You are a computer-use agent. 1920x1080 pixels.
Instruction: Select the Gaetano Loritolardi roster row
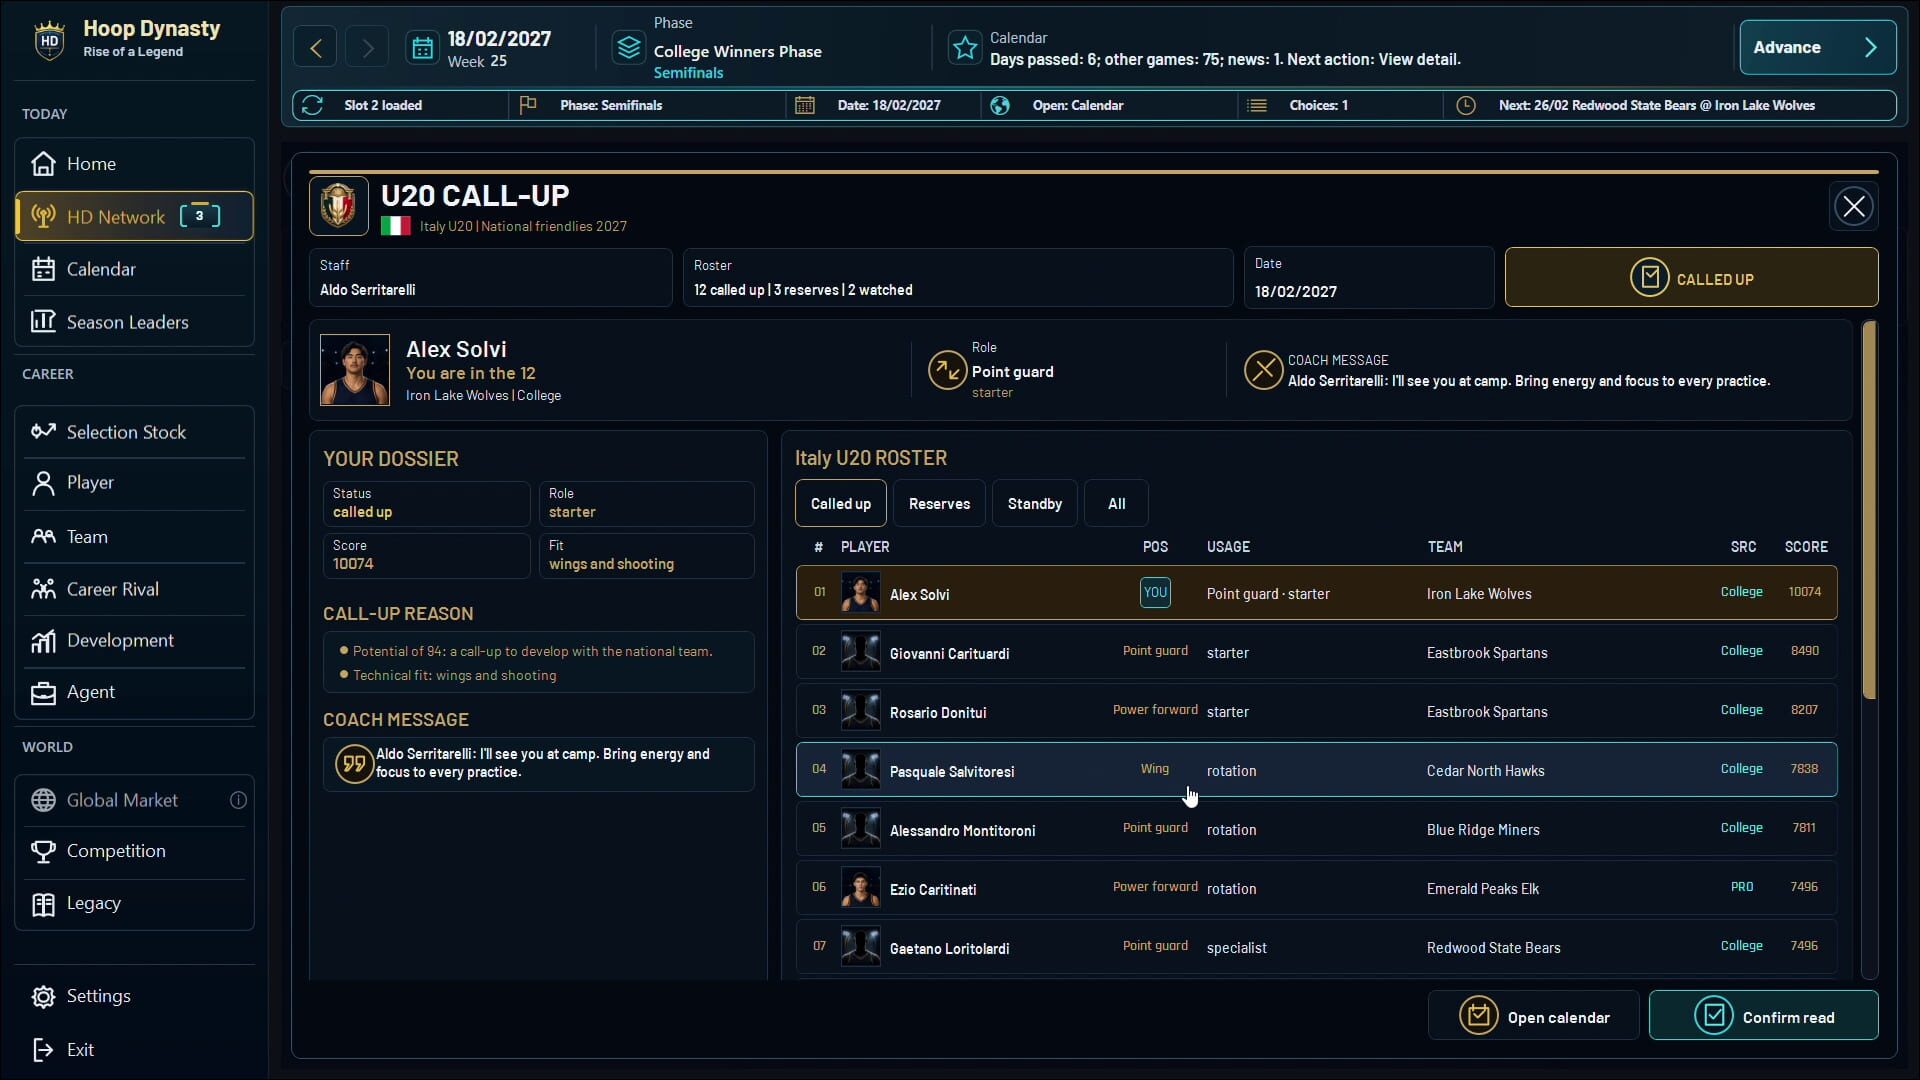coord(1316,947)
